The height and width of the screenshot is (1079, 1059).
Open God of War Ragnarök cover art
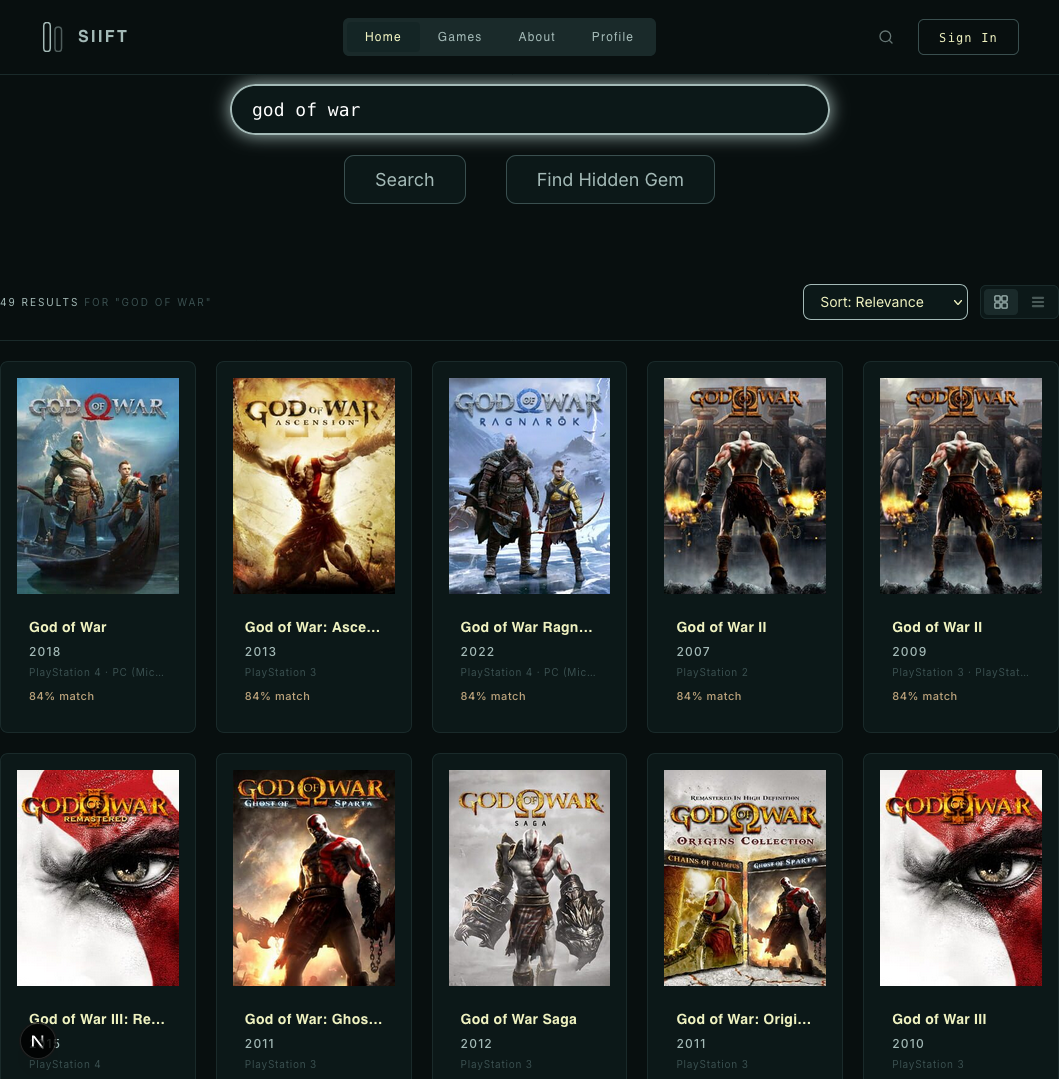tap(529, 486)
